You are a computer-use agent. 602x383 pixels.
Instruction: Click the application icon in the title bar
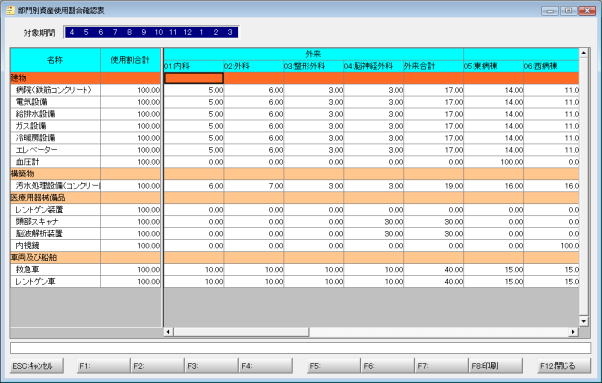(x=10, y=10)
